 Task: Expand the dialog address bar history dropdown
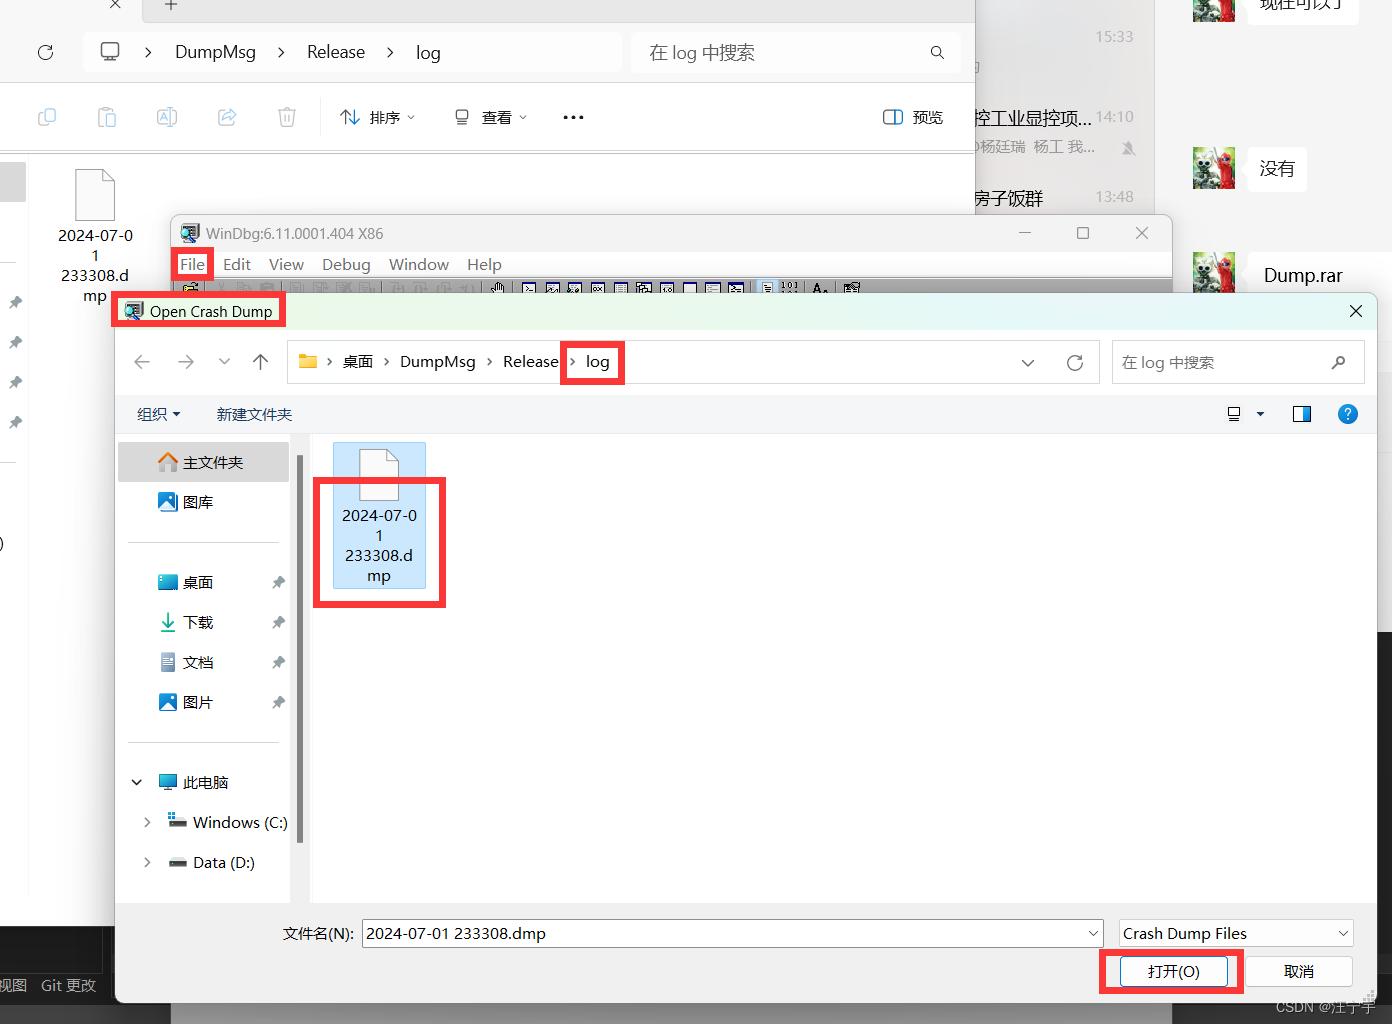(1028, 362)
